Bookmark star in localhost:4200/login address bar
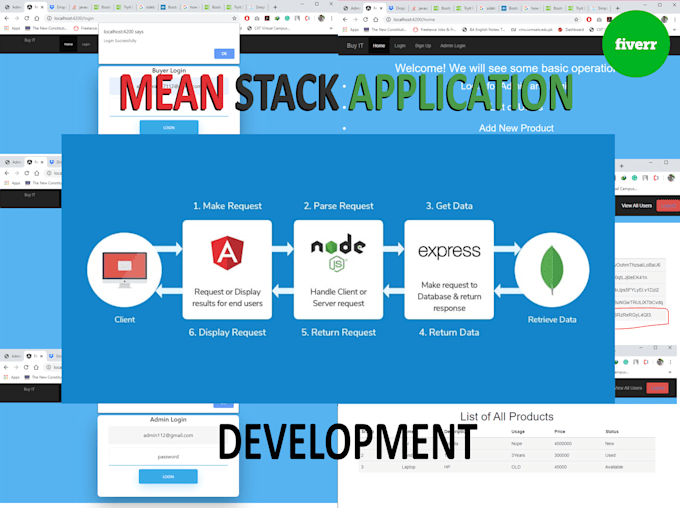This screenshot has height=508, width=680. (x=235, y=18)
